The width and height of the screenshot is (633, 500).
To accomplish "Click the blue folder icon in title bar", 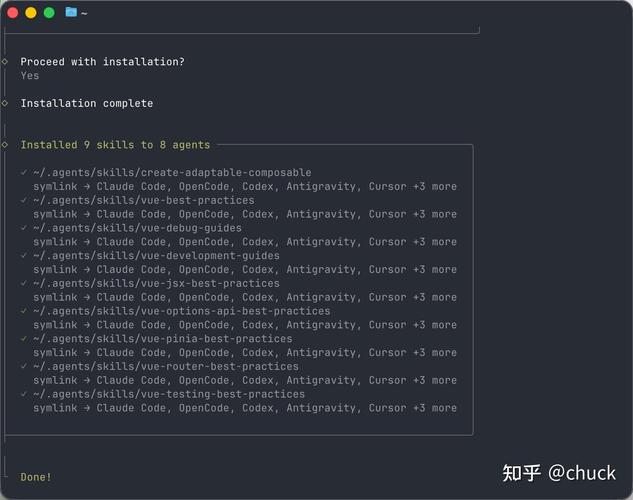I will click(71, 12).
